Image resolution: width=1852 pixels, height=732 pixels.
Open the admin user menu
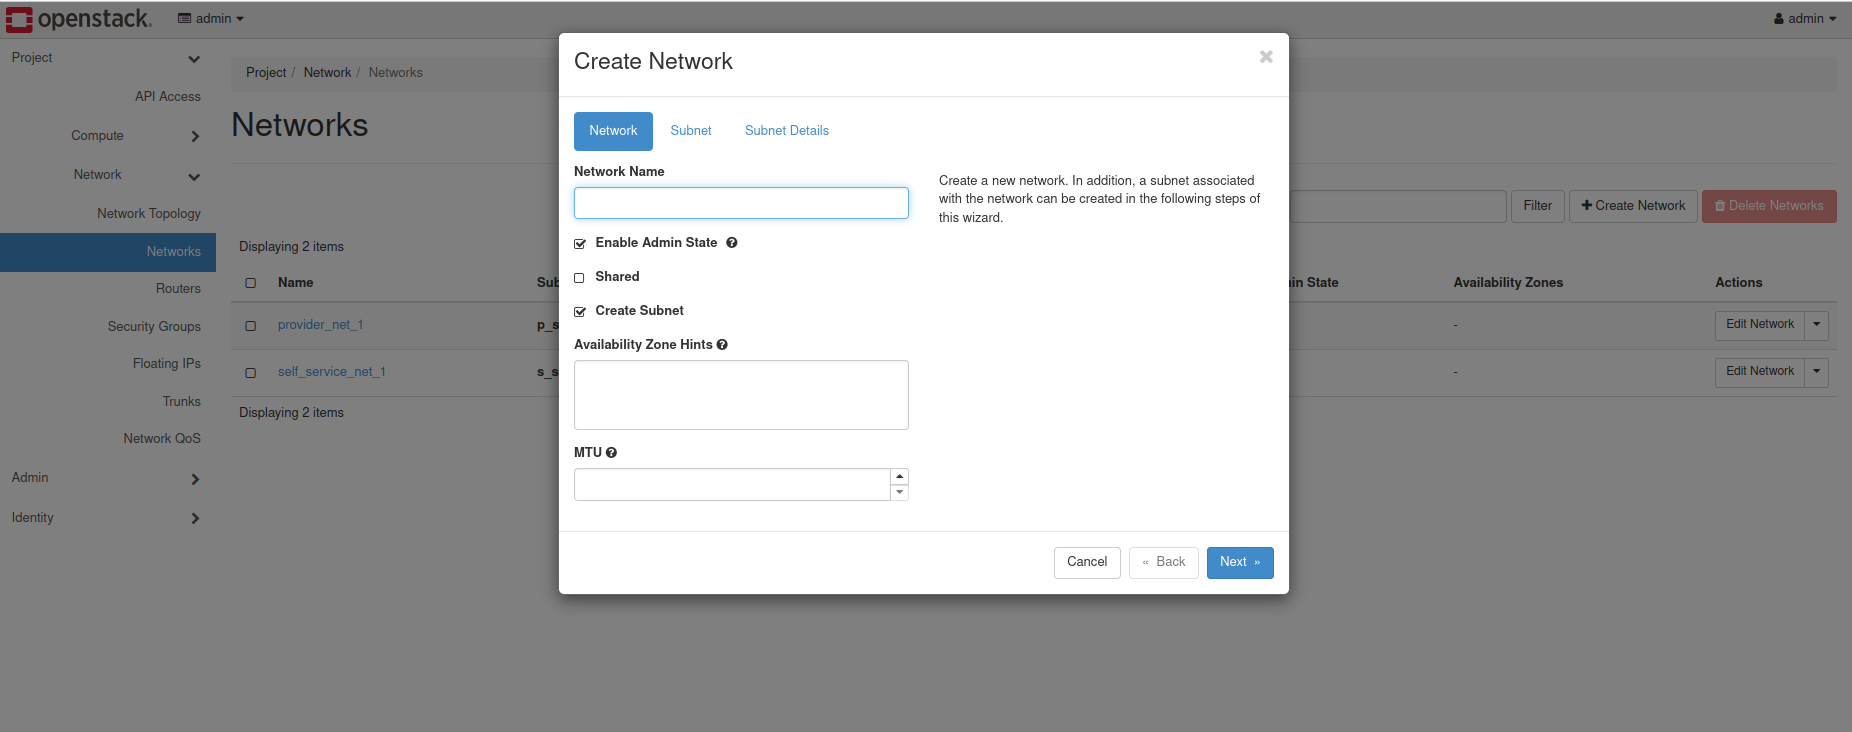pos(1805,19)
